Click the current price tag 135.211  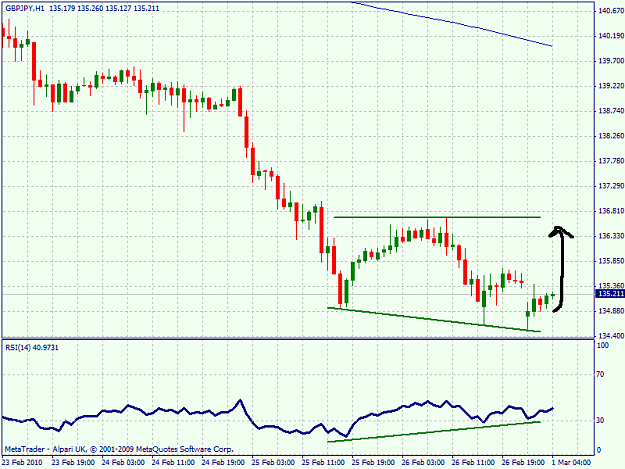[611, 294]
